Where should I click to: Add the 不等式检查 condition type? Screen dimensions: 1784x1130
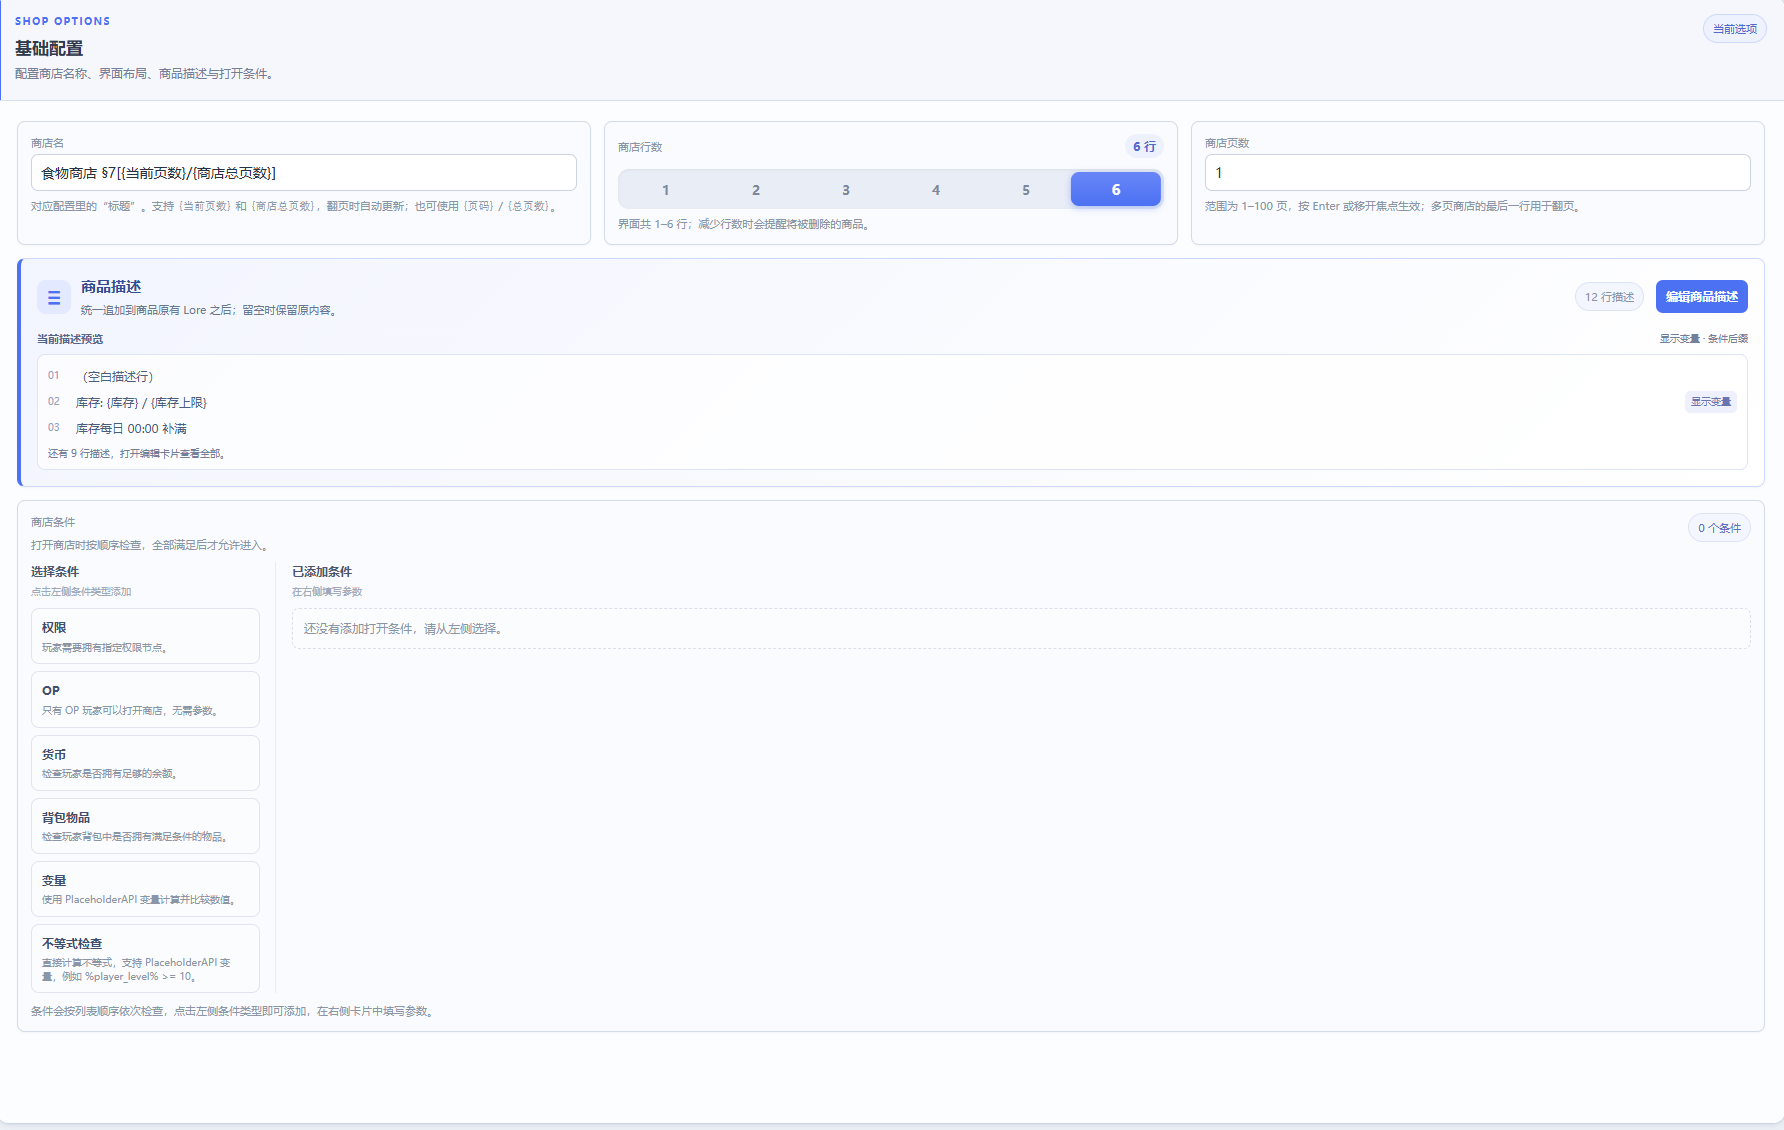click(145, 958)
